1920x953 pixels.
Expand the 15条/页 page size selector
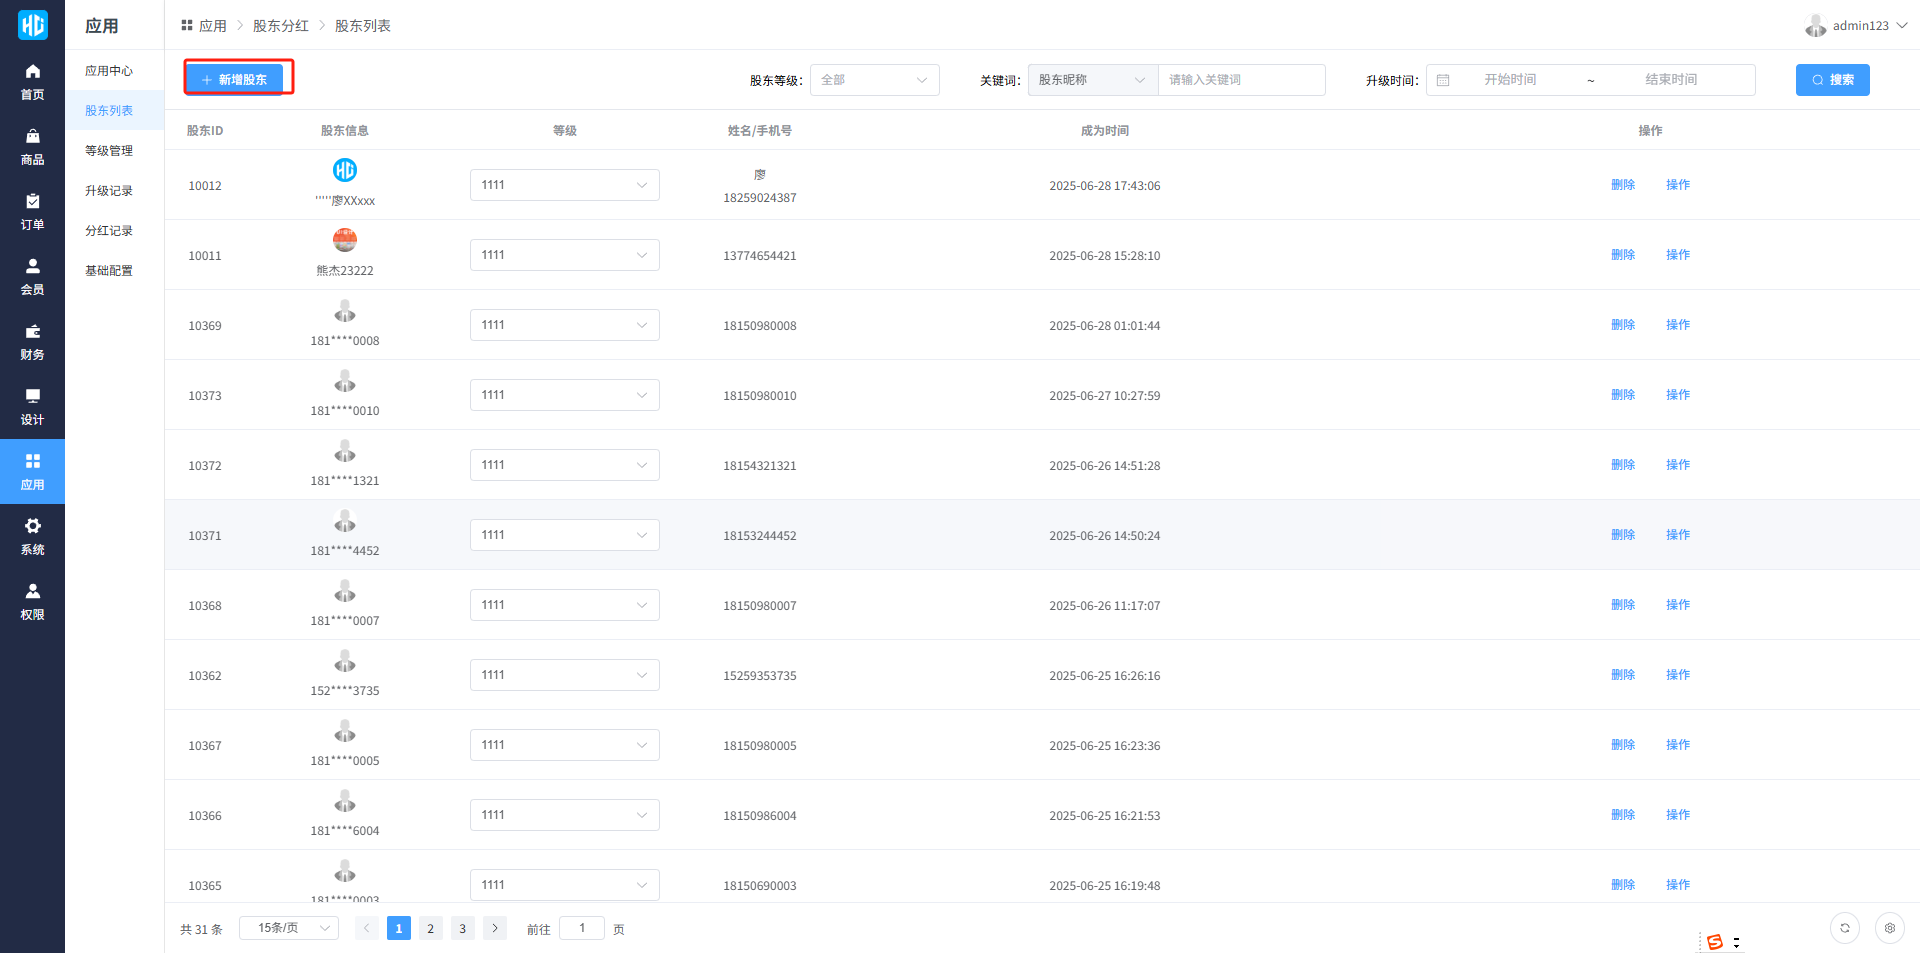[x=289, y=928]
